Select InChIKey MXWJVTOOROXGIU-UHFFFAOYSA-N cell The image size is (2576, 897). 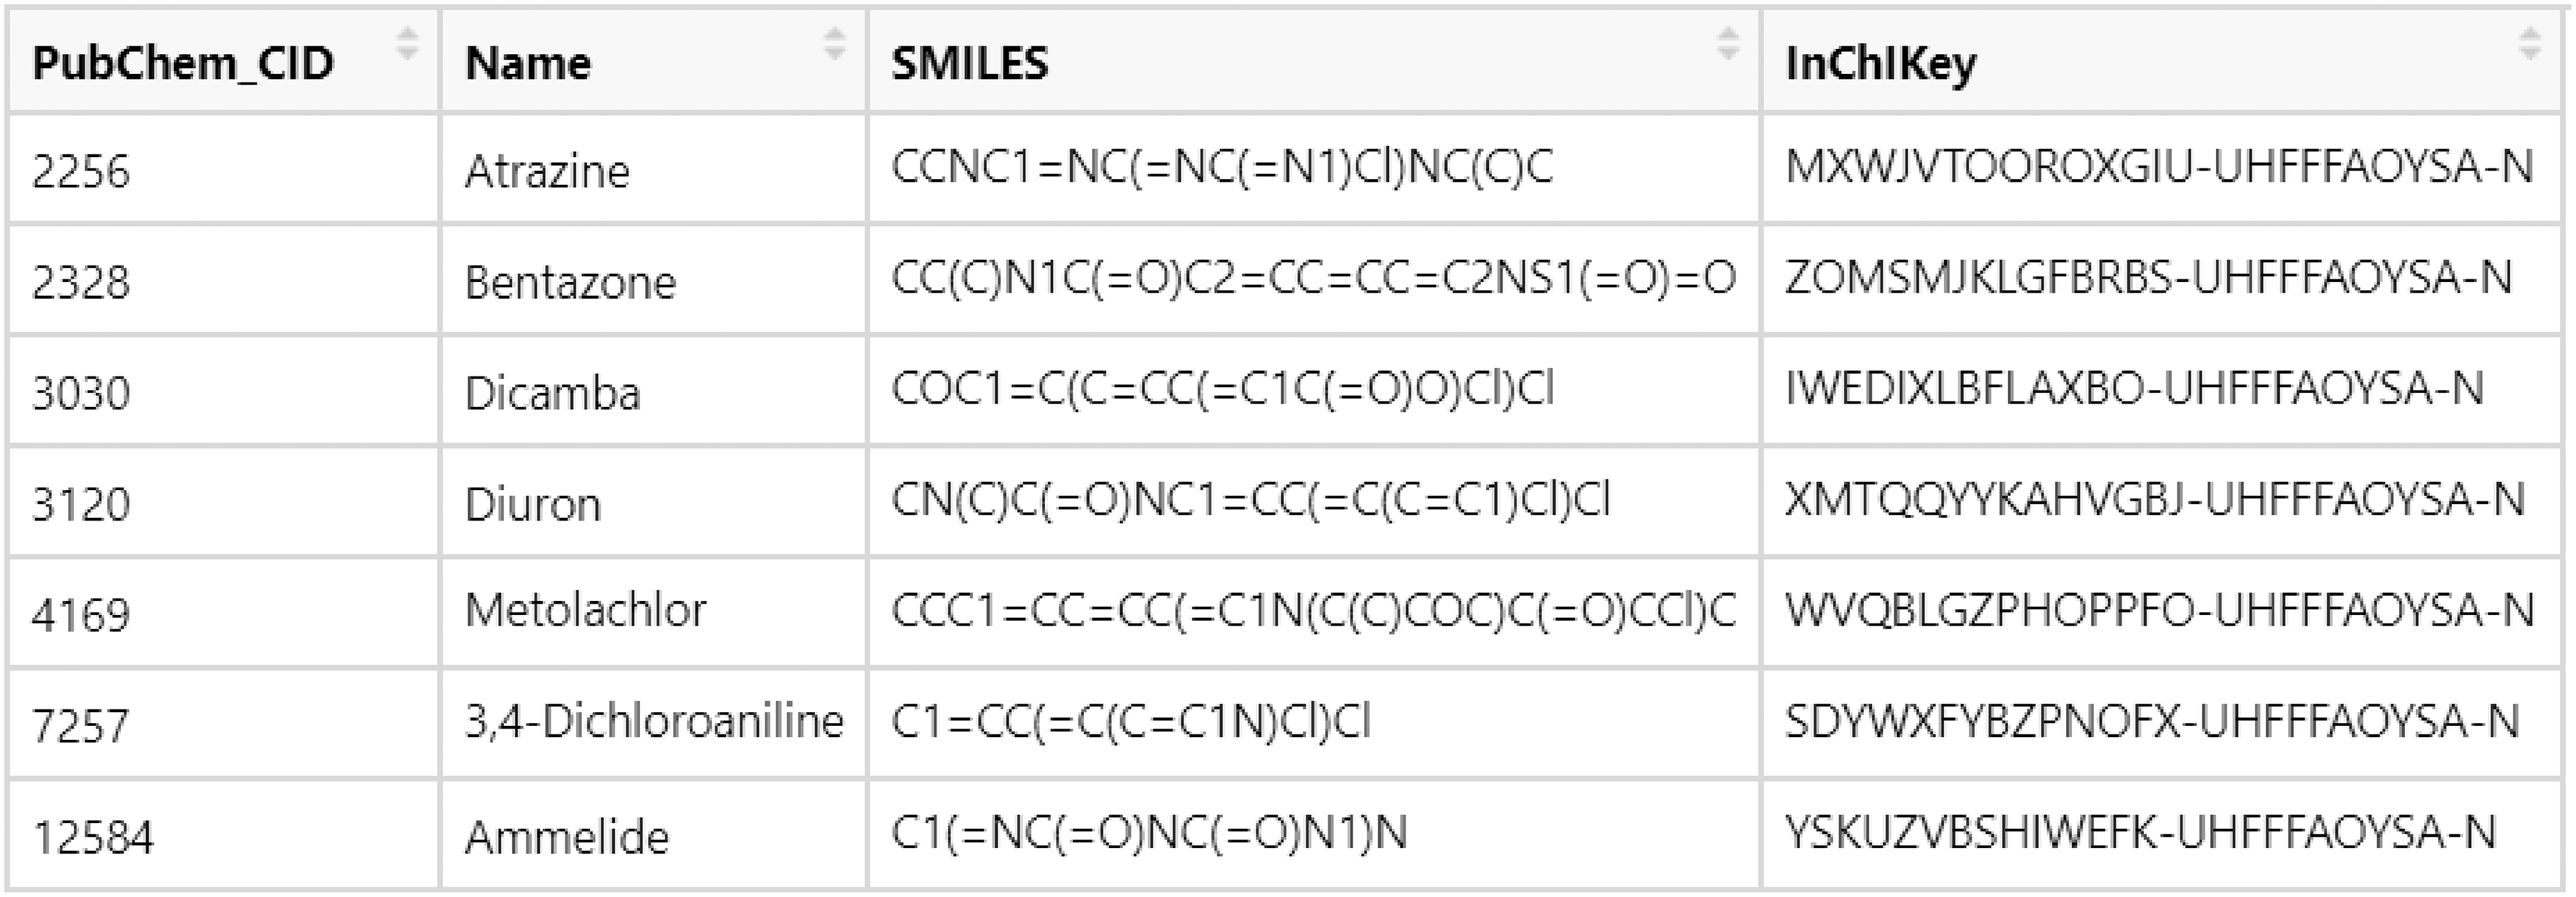pos(2159,167)
